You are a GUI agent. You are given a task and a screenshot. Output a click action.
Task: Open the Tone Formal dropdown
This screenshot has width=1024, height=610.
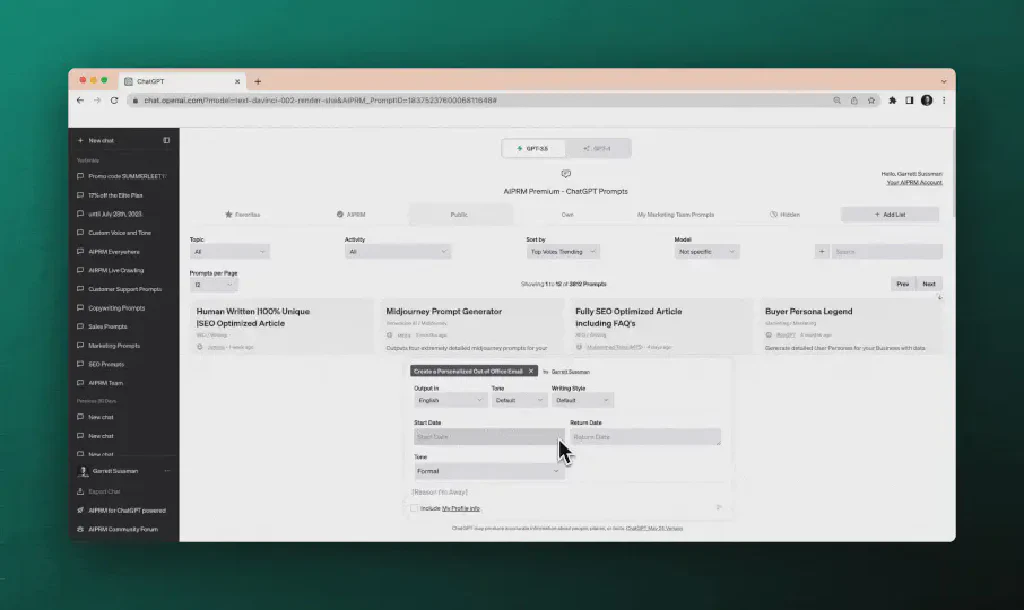(488, 471)
